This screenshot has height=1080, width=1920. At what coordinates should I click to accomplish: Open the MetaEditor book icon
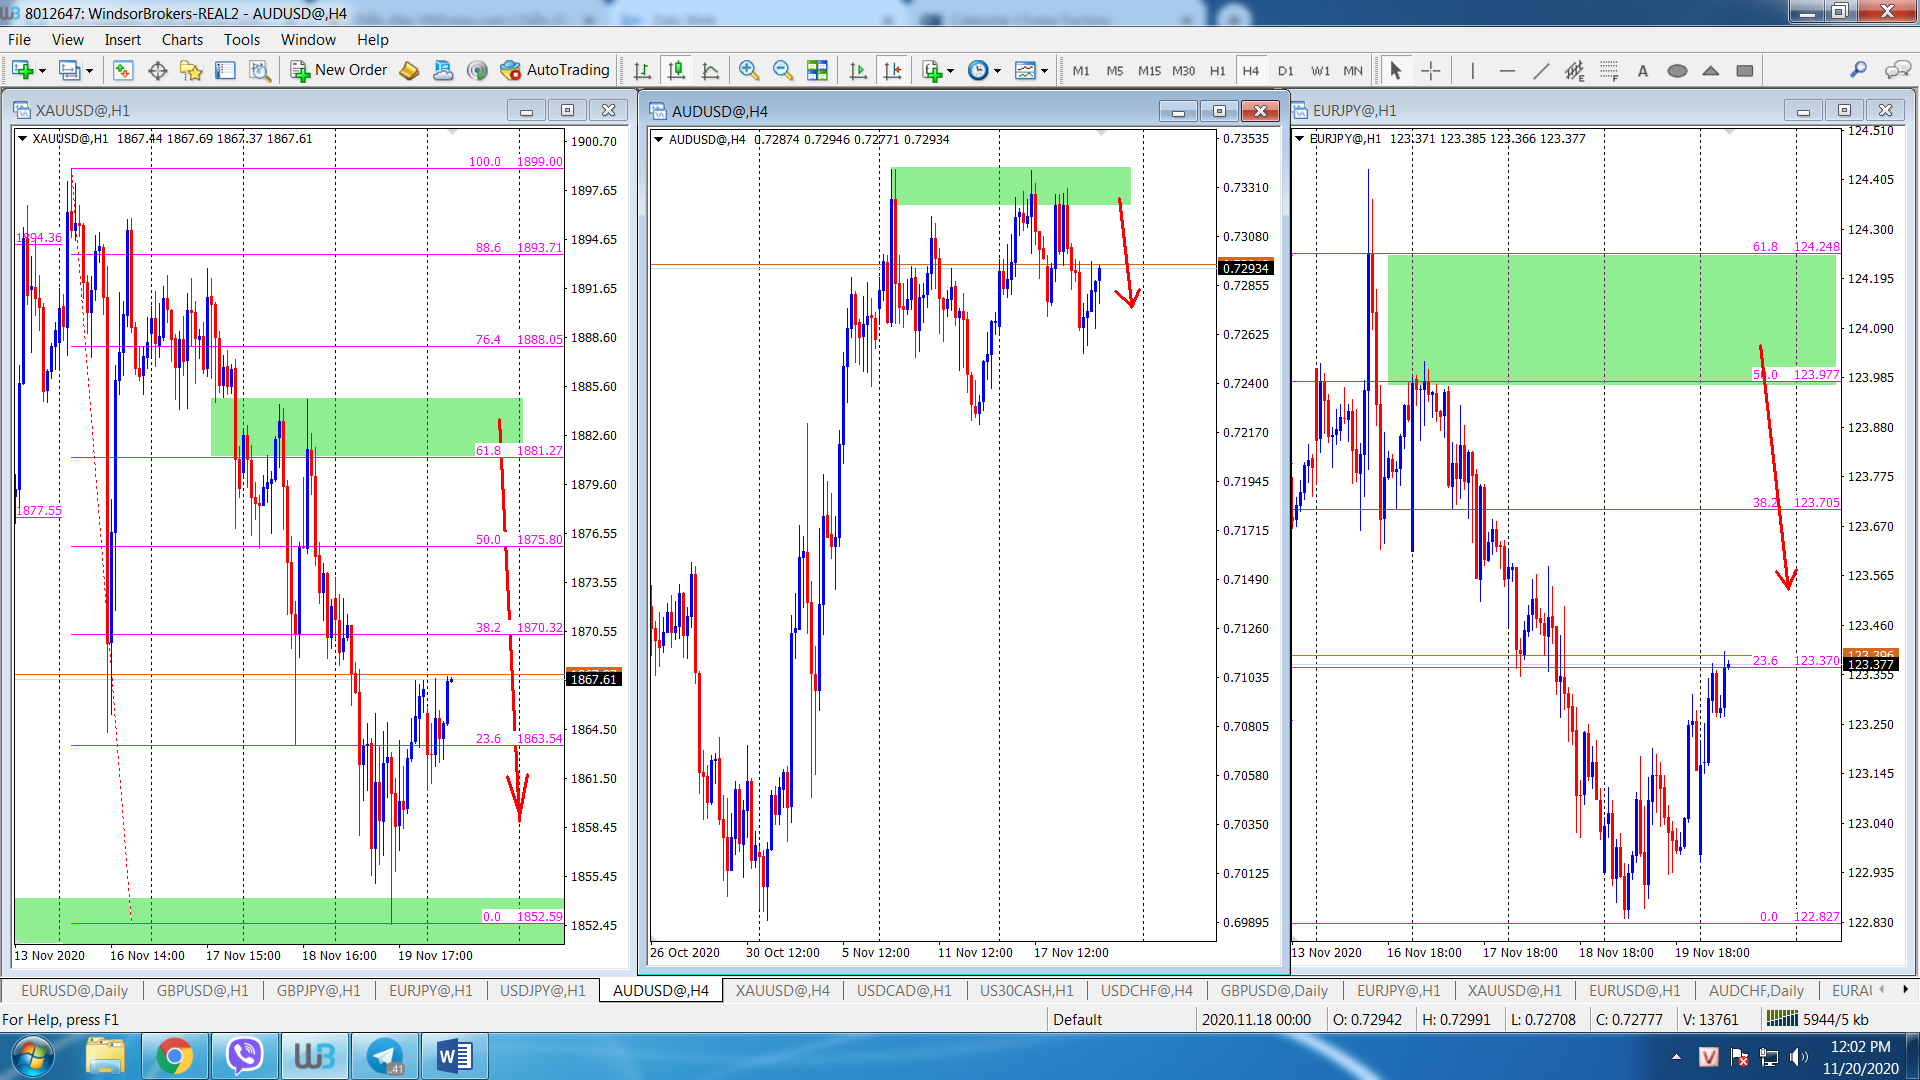click(x=409, y=70)
